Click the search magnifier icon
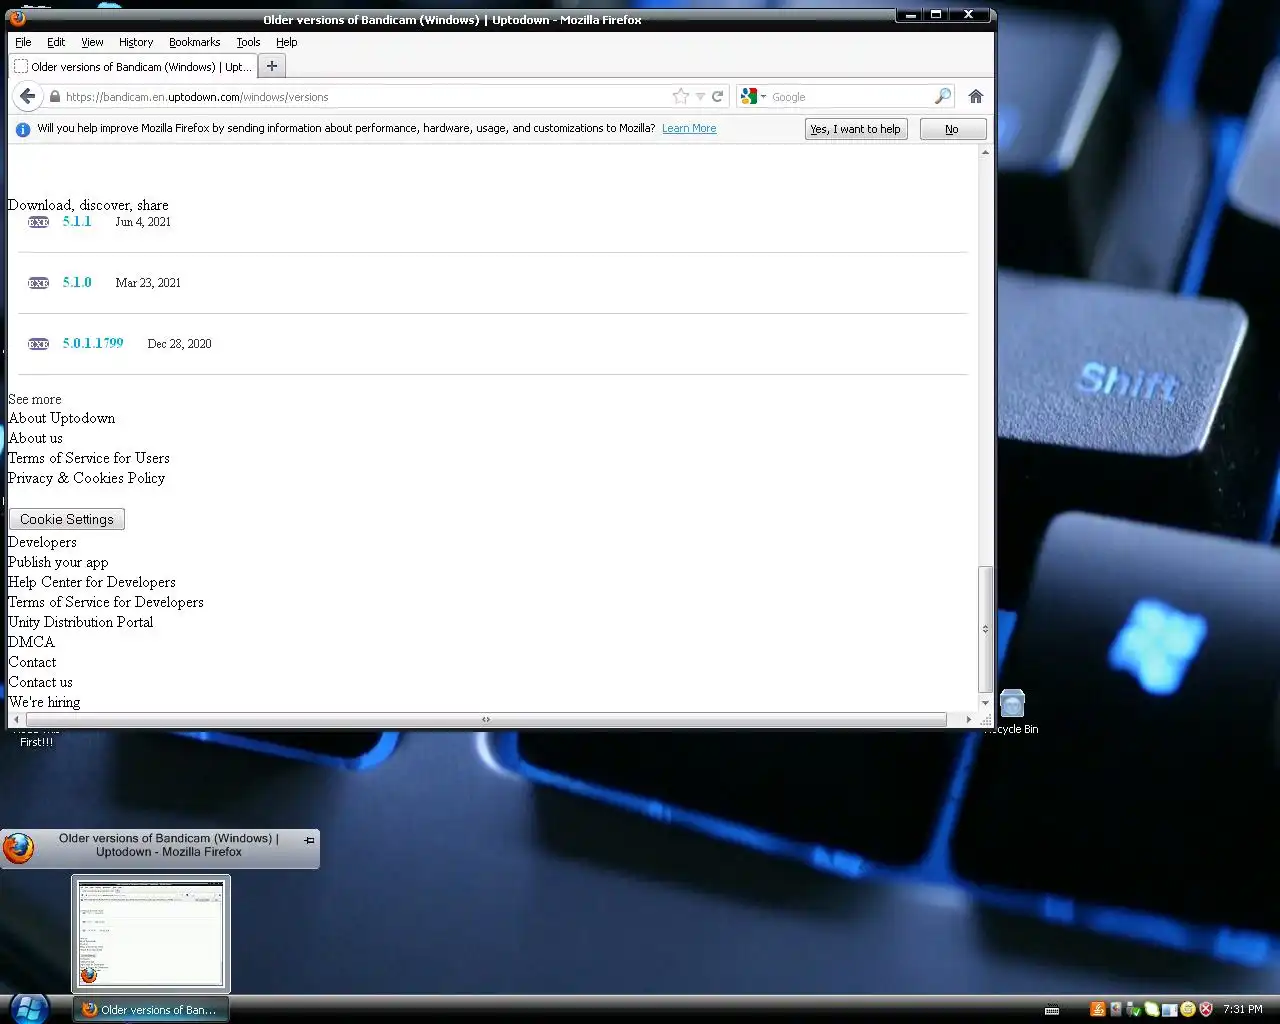1280x1024 pixels. [942, 96]
